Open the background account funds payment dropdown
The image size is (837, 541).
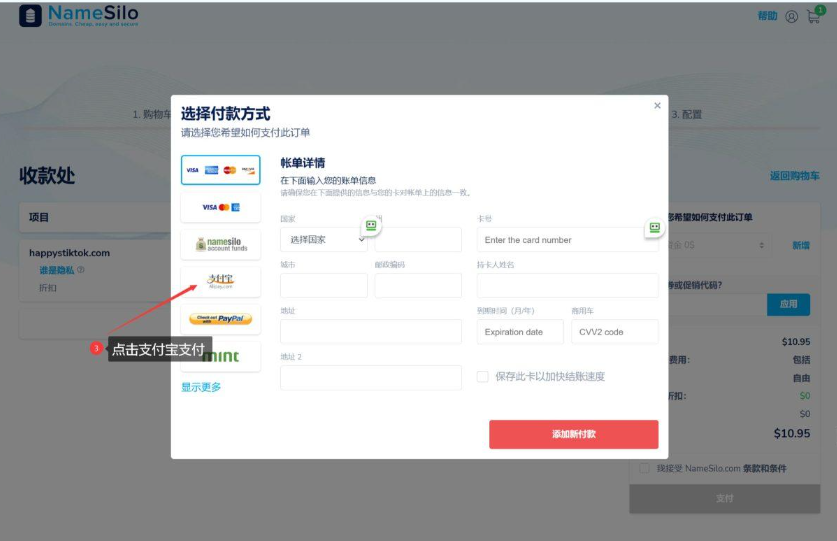tap(718, 245)
